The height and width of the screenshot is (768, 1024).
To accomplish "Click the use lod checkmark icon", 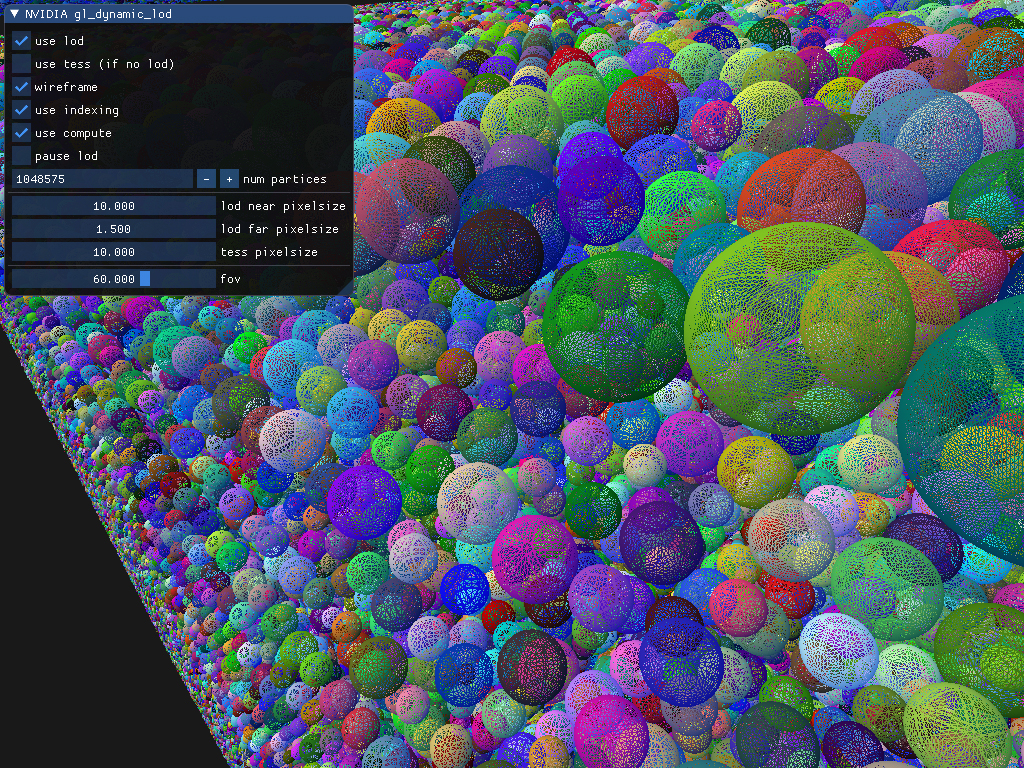I will (x=20, y=40).
